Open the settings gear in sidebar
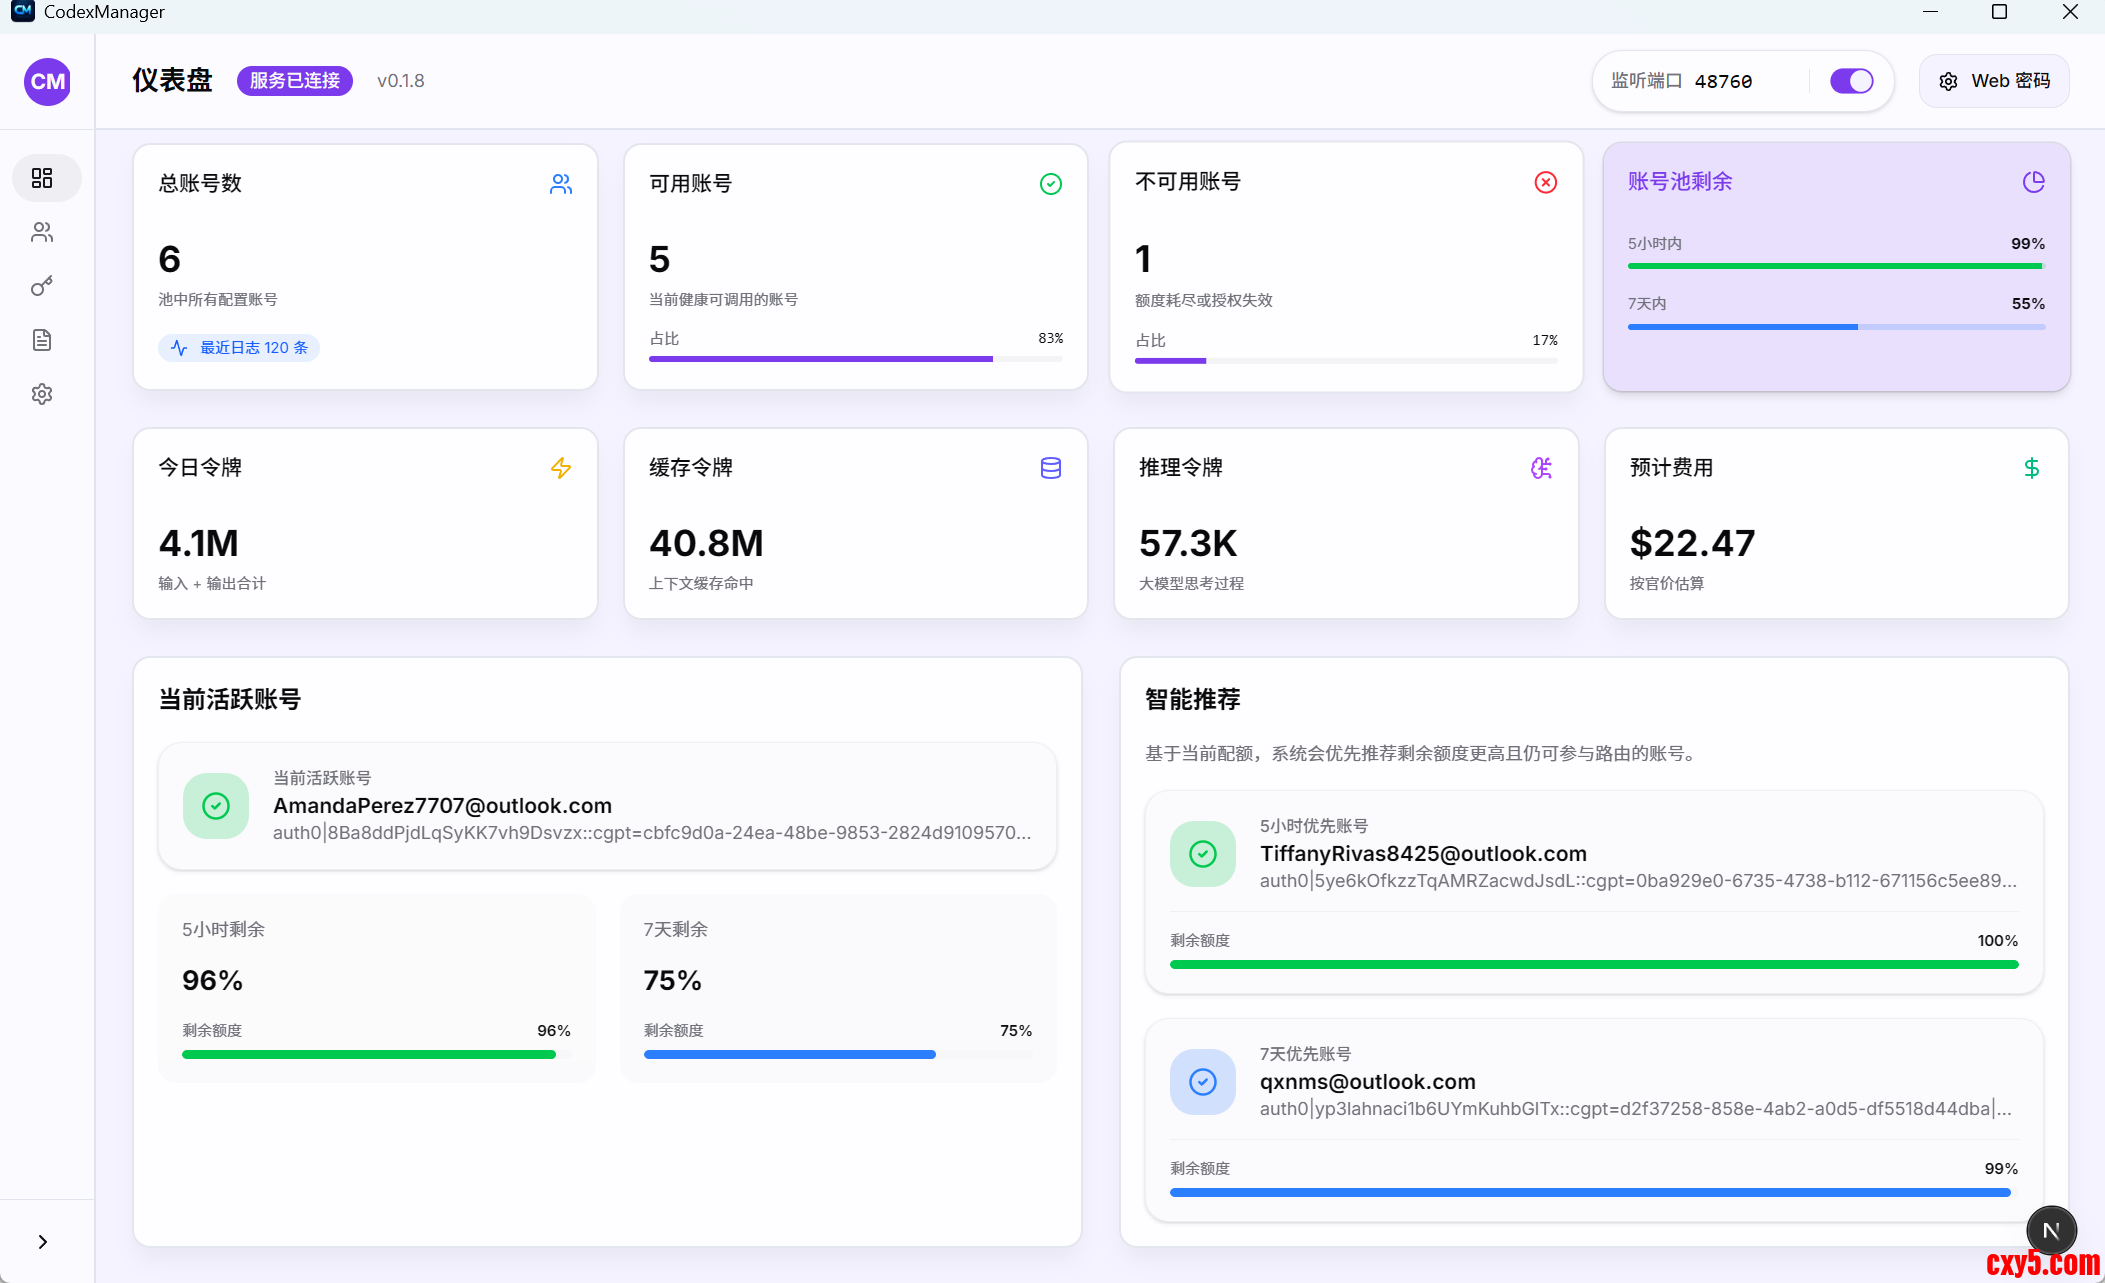This screenshot has width=2105, height=1283. pos(42,394)
